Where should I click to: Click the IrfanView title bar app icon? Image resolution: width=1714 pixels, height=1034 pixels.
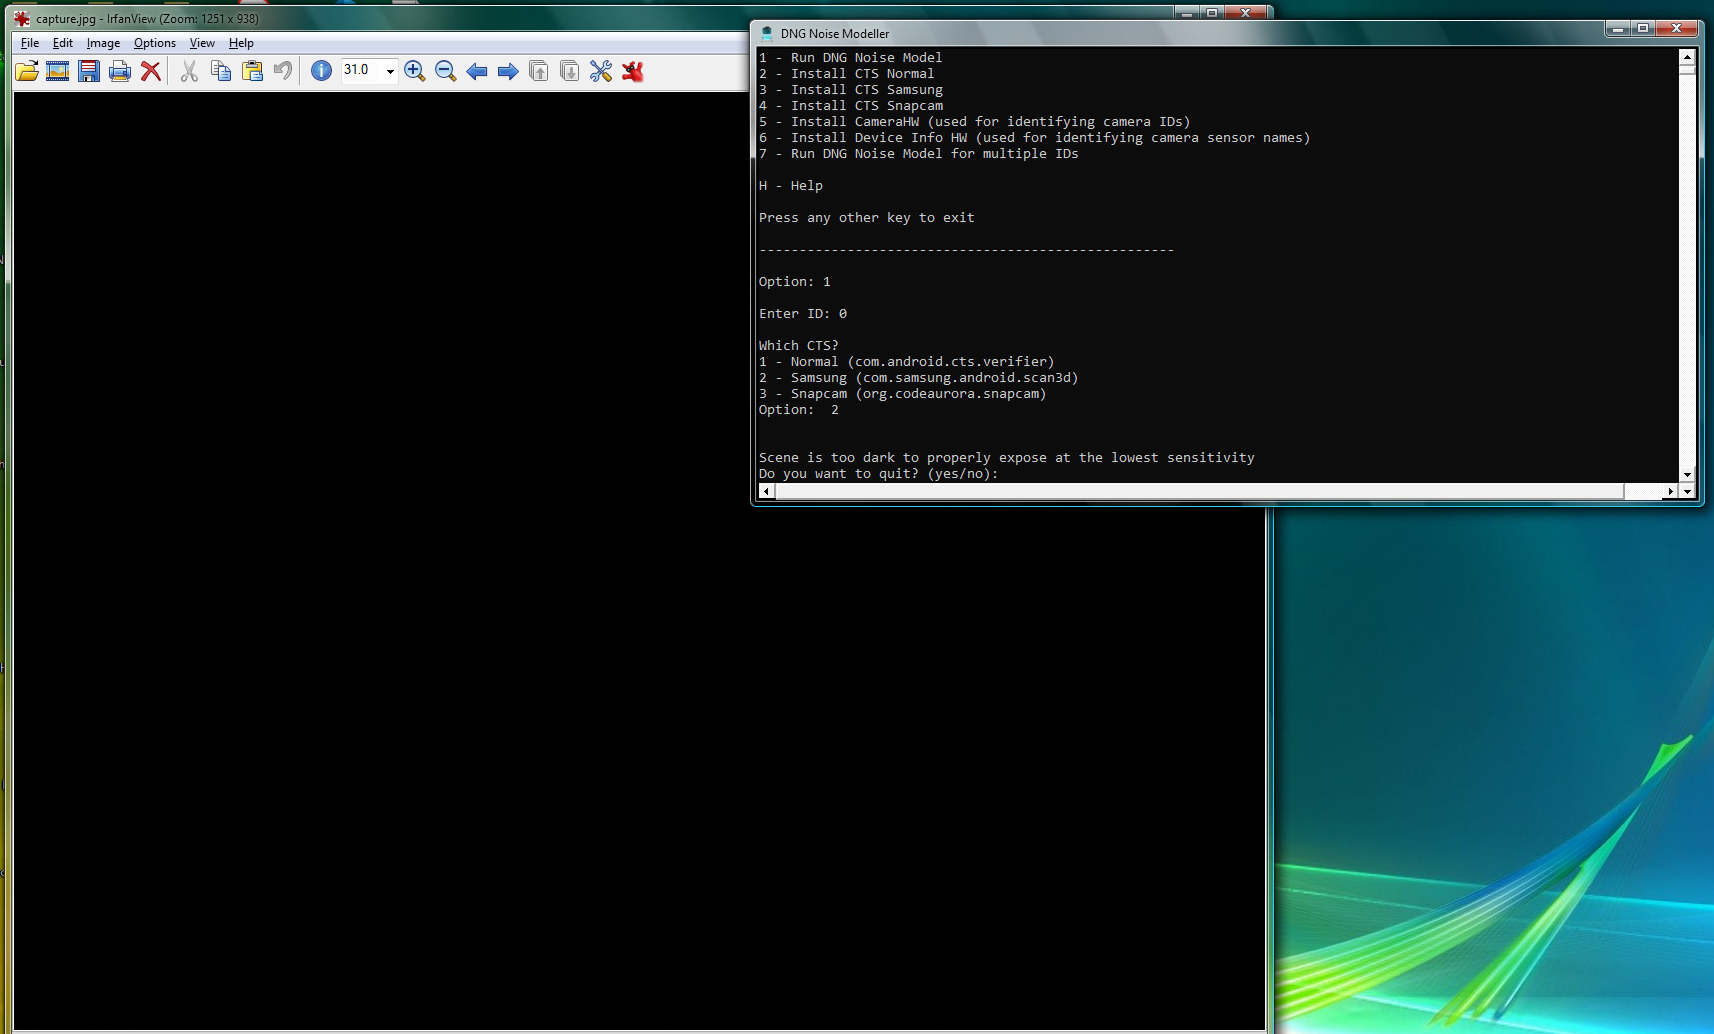(x=22, y=18)
